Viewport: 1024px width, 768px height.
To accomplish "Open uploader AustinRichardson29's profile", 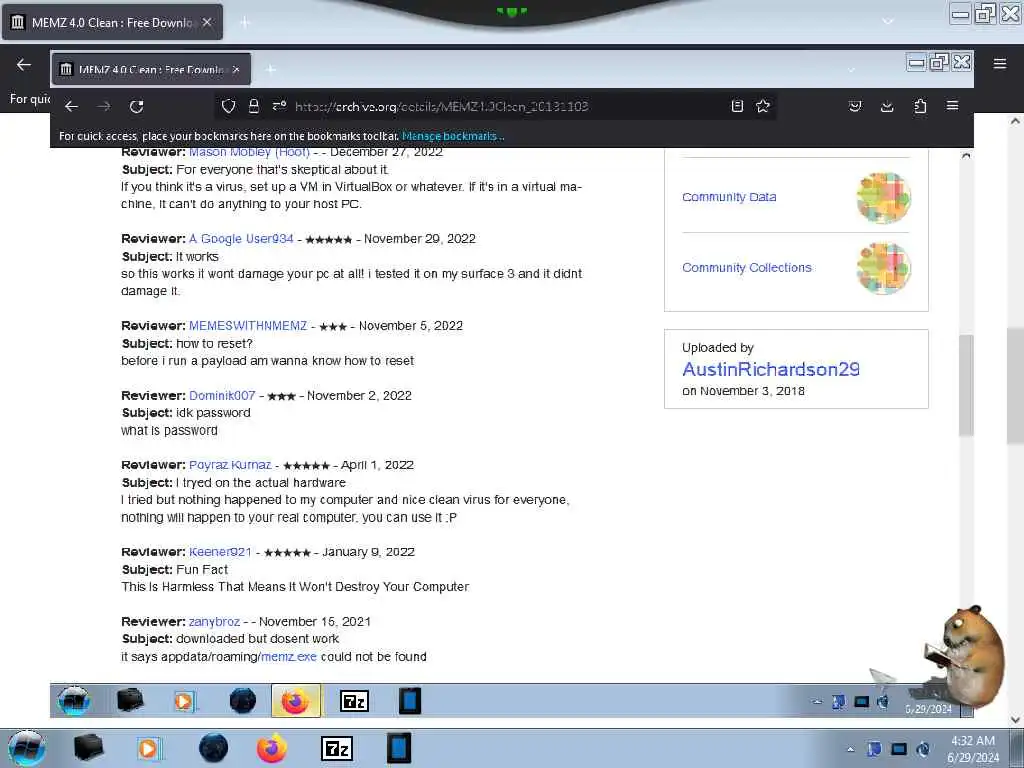I will click(771, 370).
